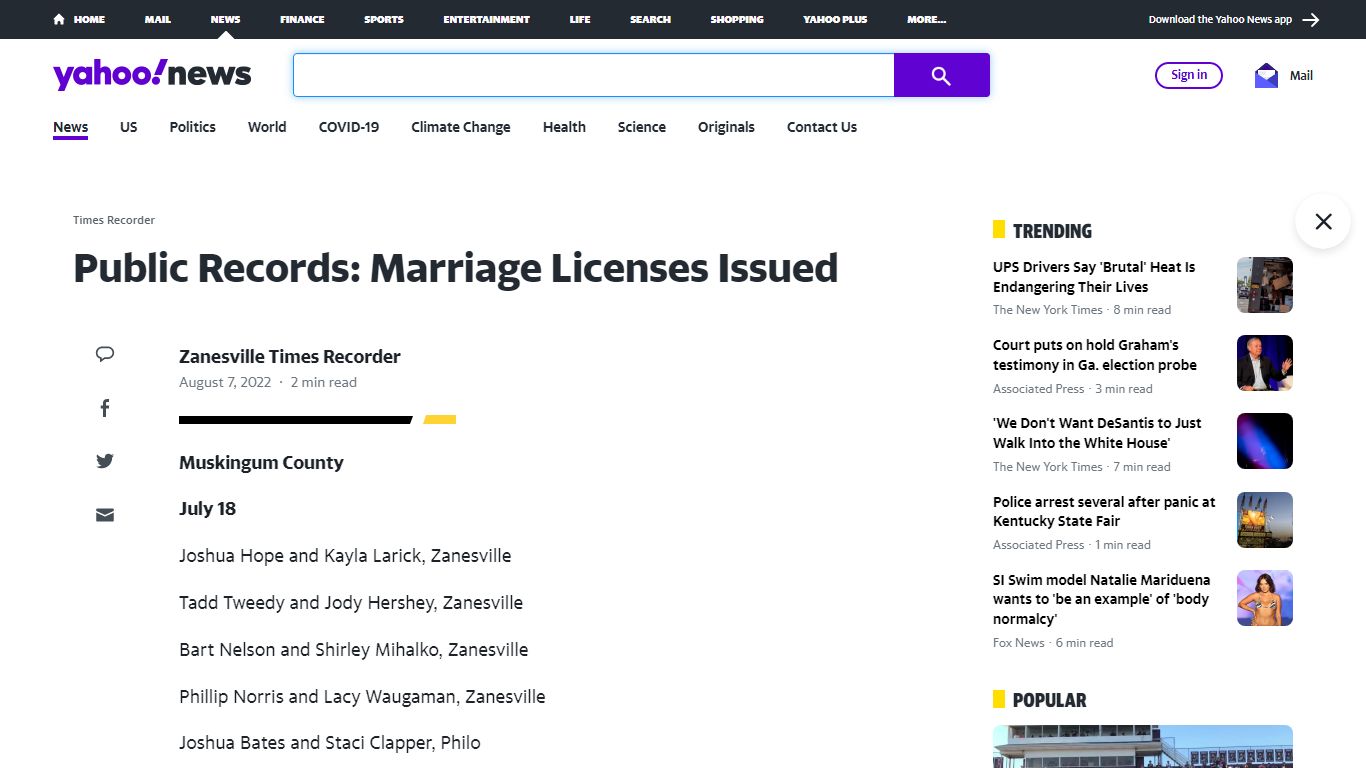Viewport: 1366px width, 768px height.
Task: Open ENTERTAINMENT in the top navigation bar
Action: [487, 19]
